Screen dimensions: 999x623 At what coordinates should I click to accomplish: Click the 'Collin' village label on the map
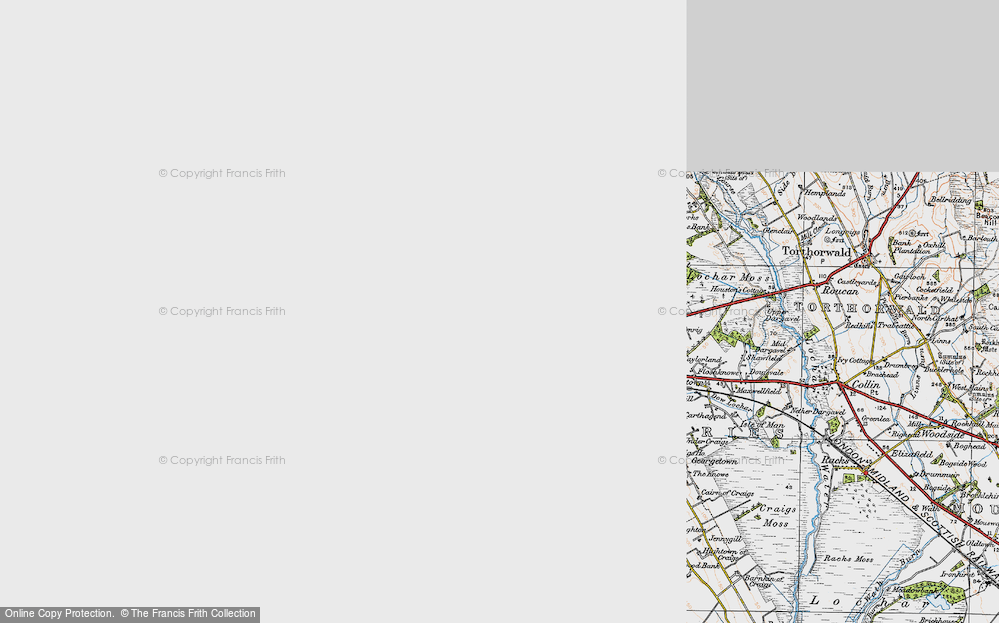click(x=866, y=385)
